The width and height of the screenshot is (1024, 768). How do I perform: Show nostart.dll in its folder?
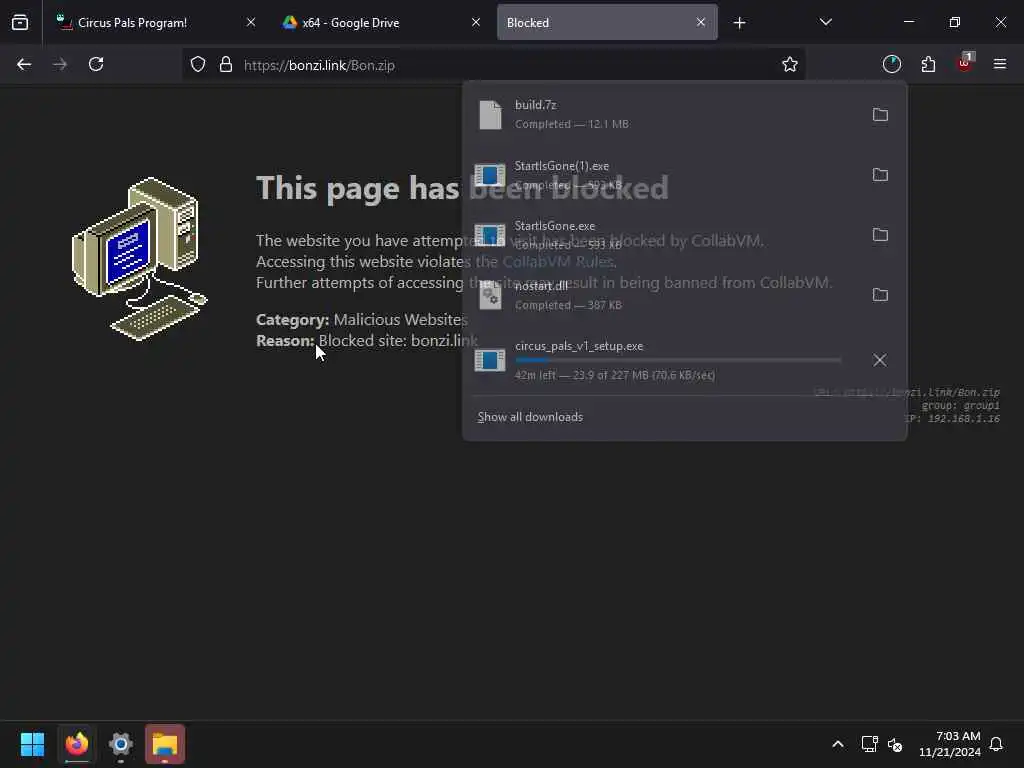[x=880, y=295]
